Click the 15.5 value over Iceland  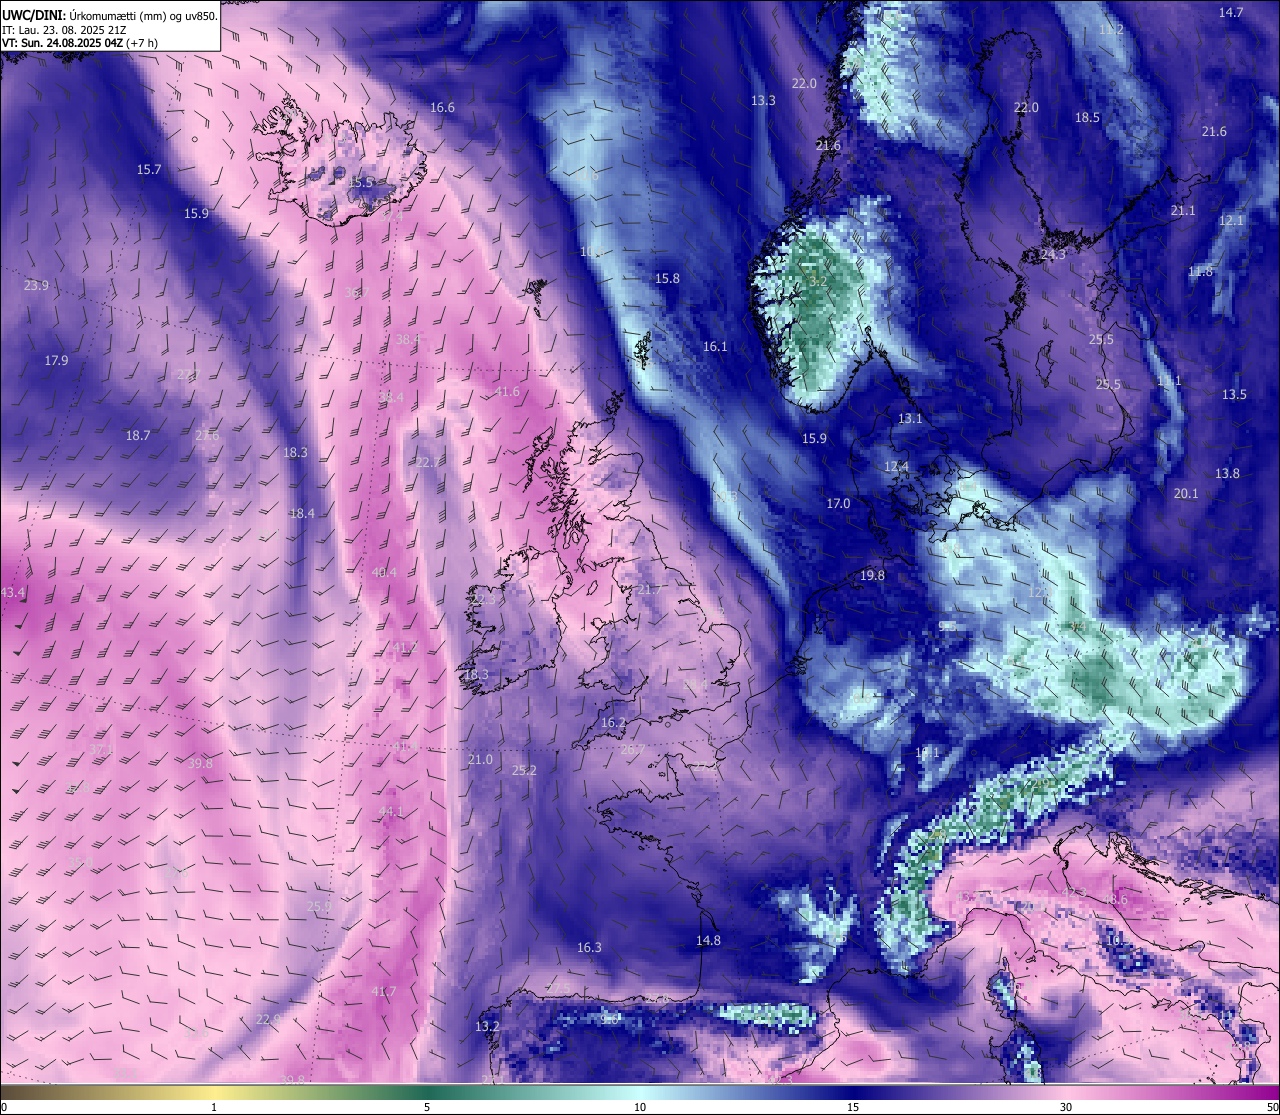(x=360, y=183)
